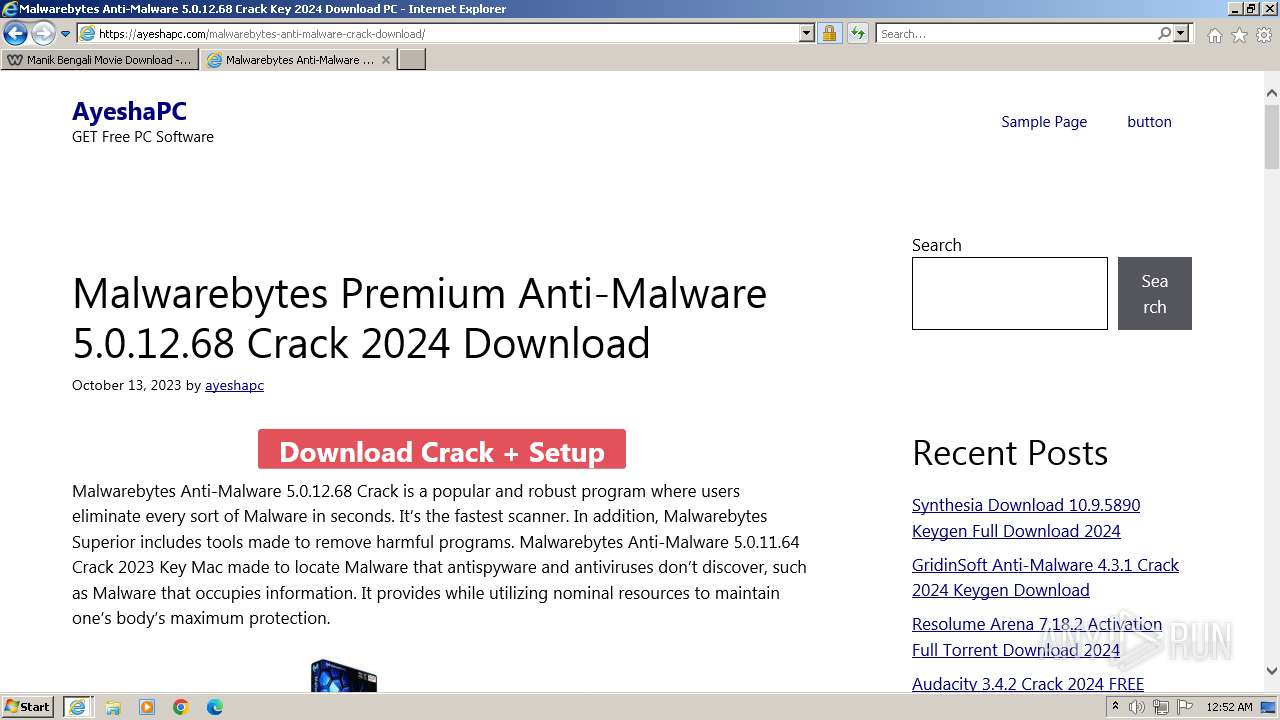Image resolution: width=1280 pixels, height=720 pixels.
Task: Click the GET Free PC Software tagline
Action: [143, 137]
